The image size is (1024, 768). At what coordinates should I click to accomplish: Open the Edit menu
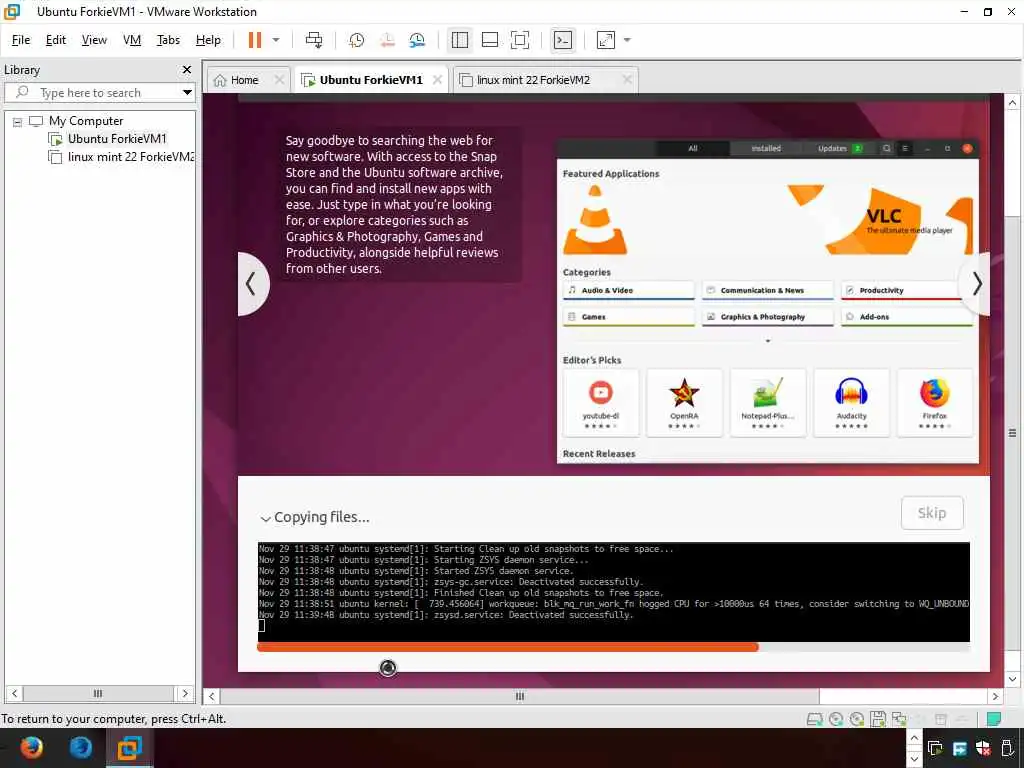(x=56, y=40)
